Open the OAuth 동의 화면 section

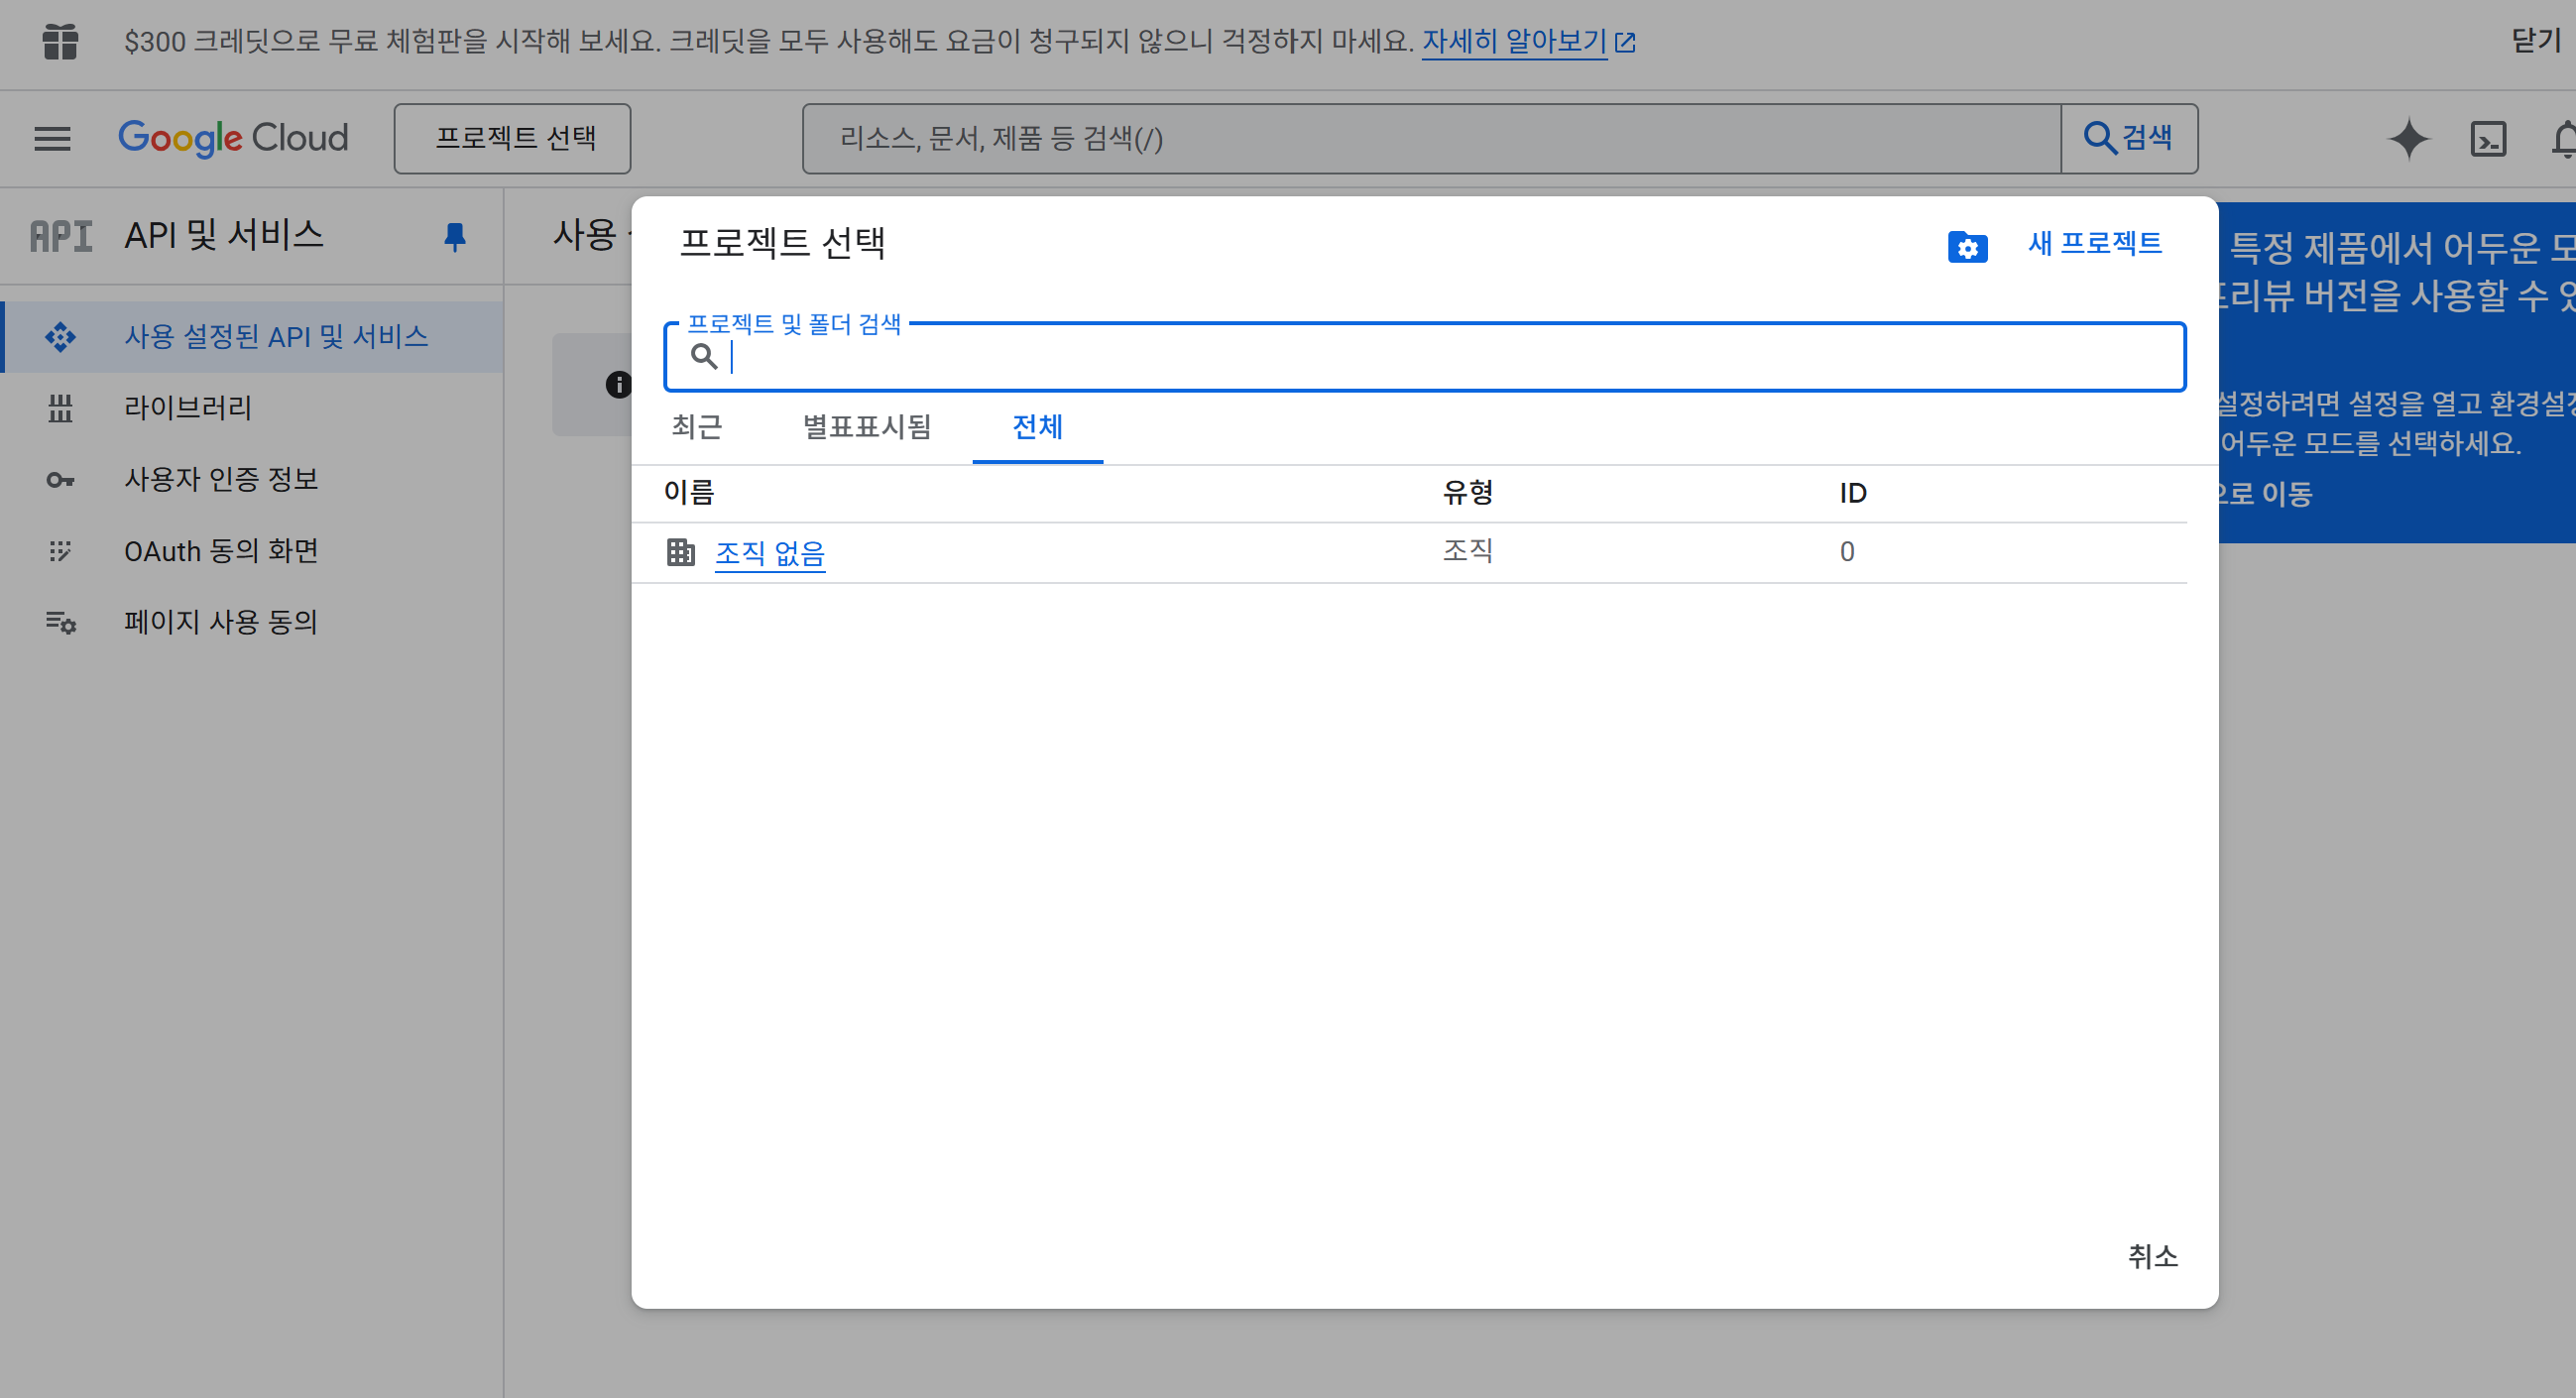coord(221,549)
